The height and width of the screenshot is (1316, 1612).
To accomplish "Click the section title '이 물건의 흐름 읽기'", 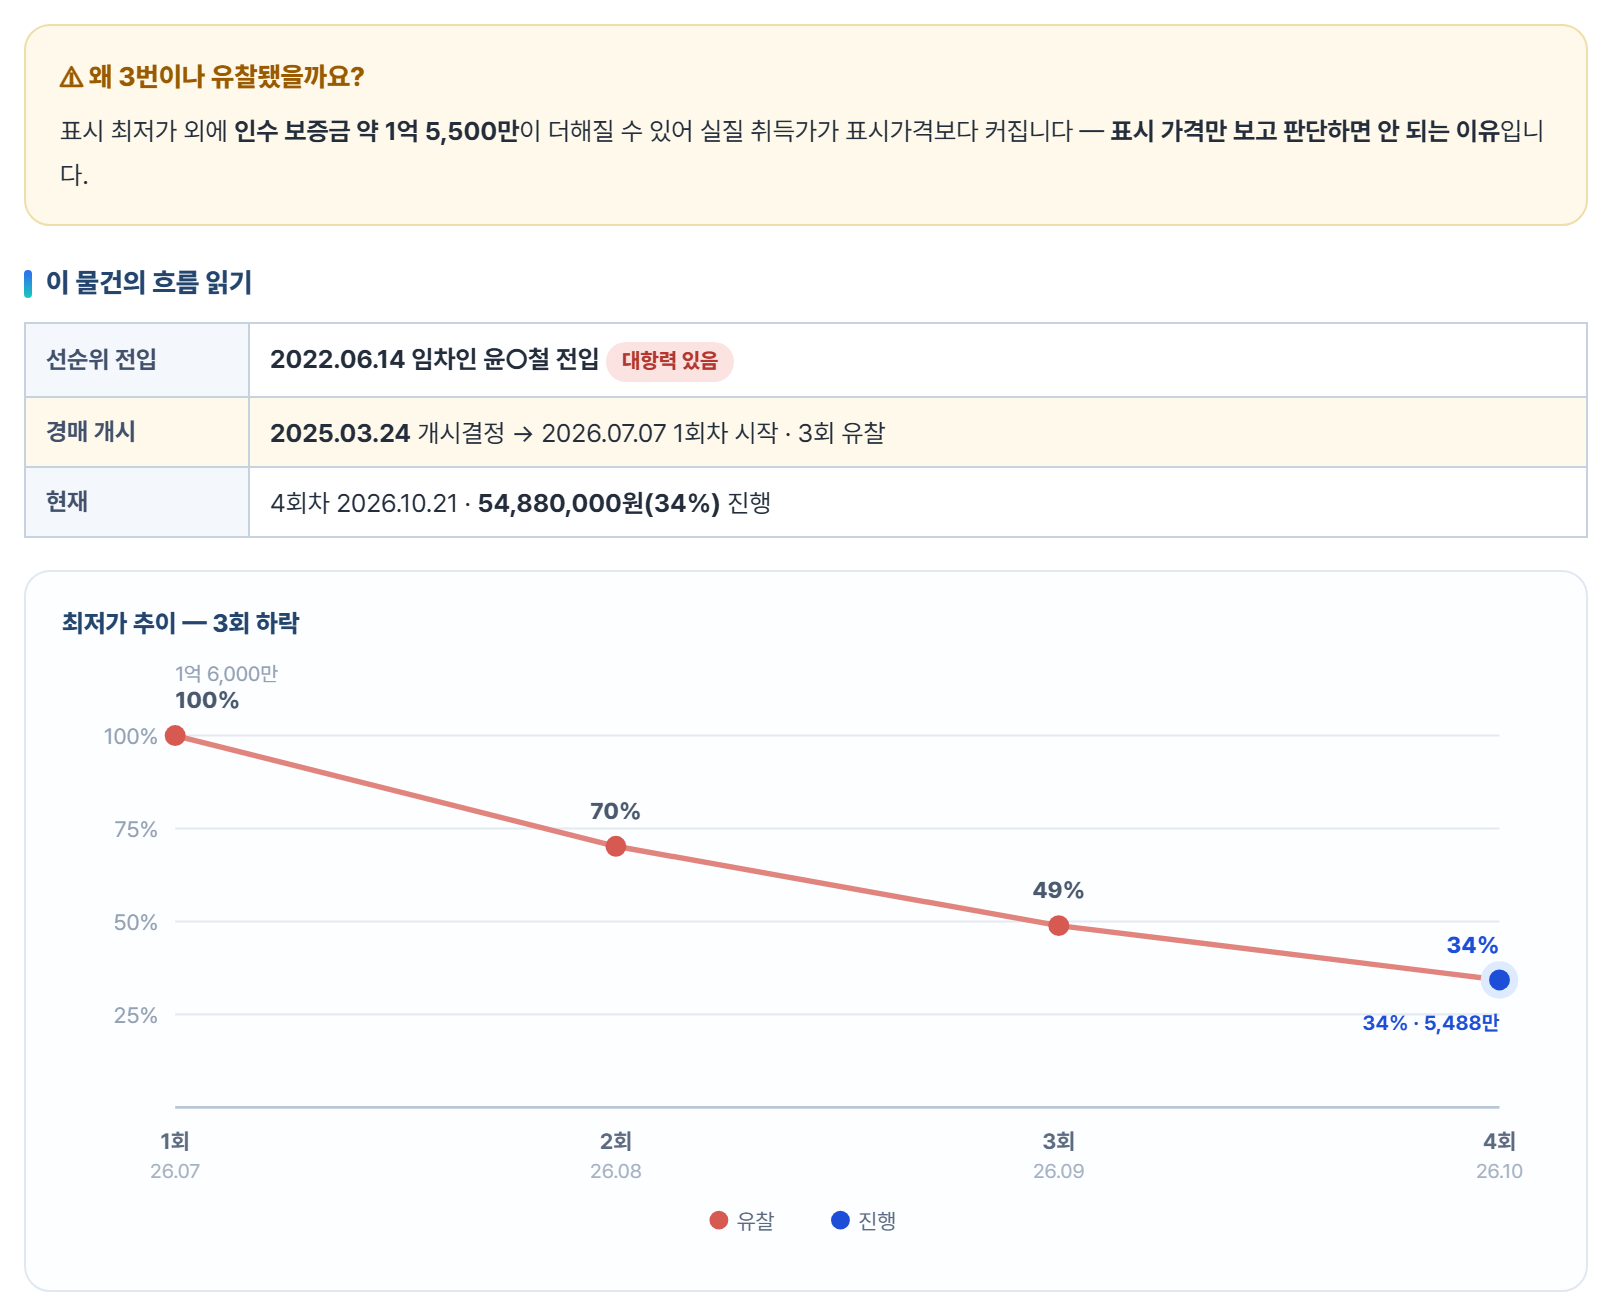I will [149, 283].
